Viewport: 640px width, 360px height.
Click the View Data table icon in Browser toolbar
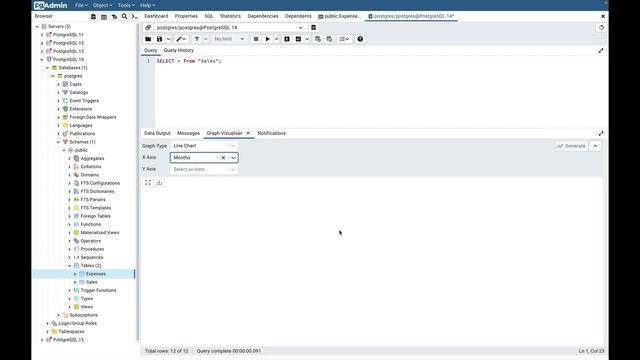point(104,16)
